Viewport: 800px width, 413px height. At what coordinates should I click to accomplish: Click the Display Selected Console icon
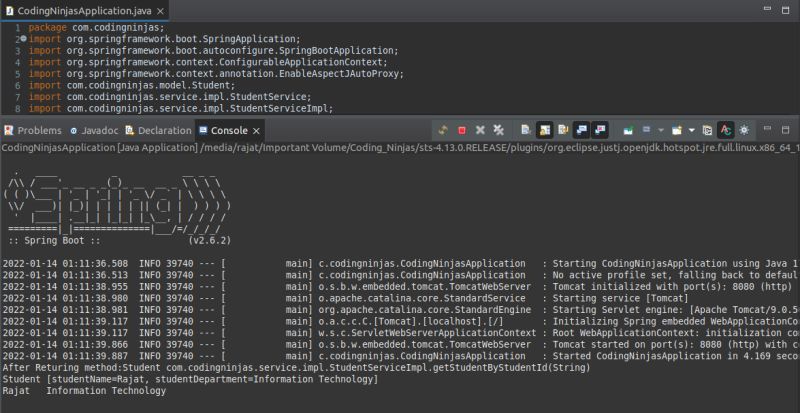tap(646, 130)
